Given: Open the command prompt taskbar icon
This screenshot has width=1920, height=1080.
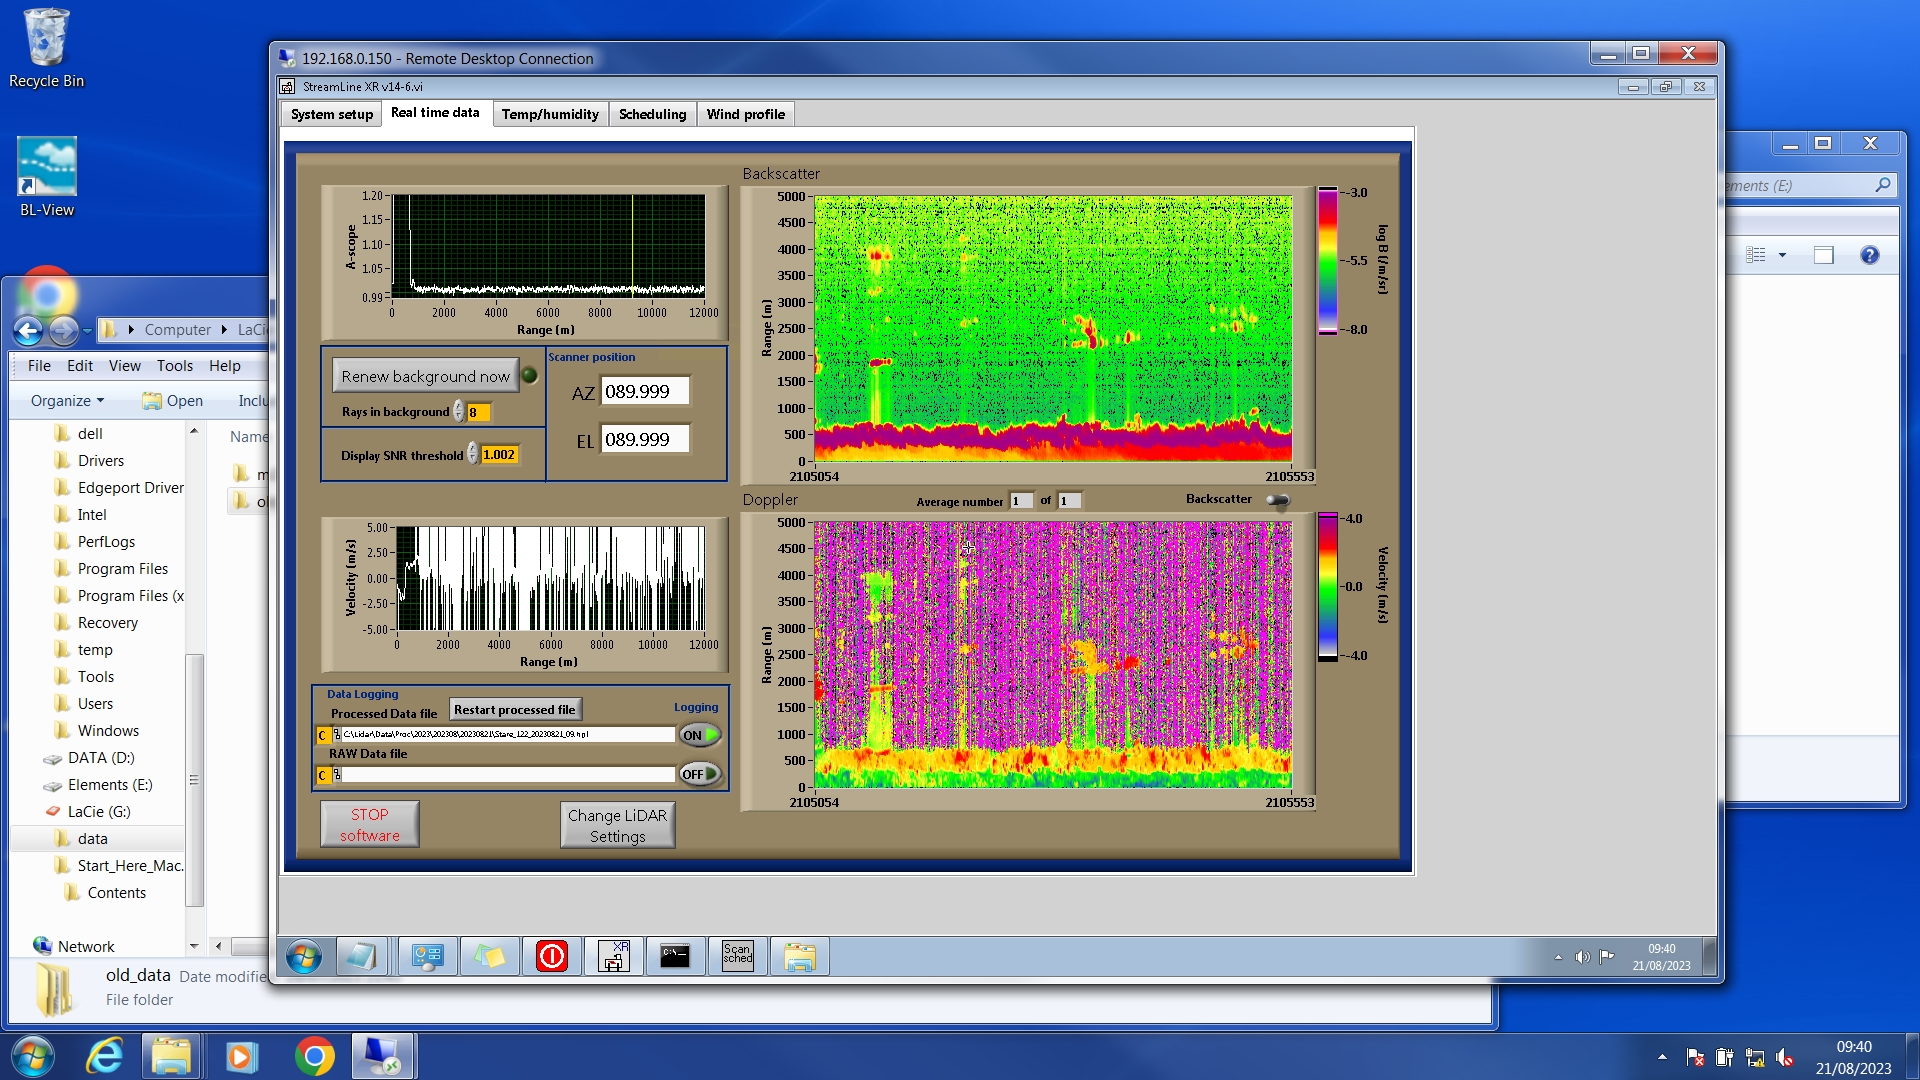Looking at the screenshot, I should tap(675, 956).
